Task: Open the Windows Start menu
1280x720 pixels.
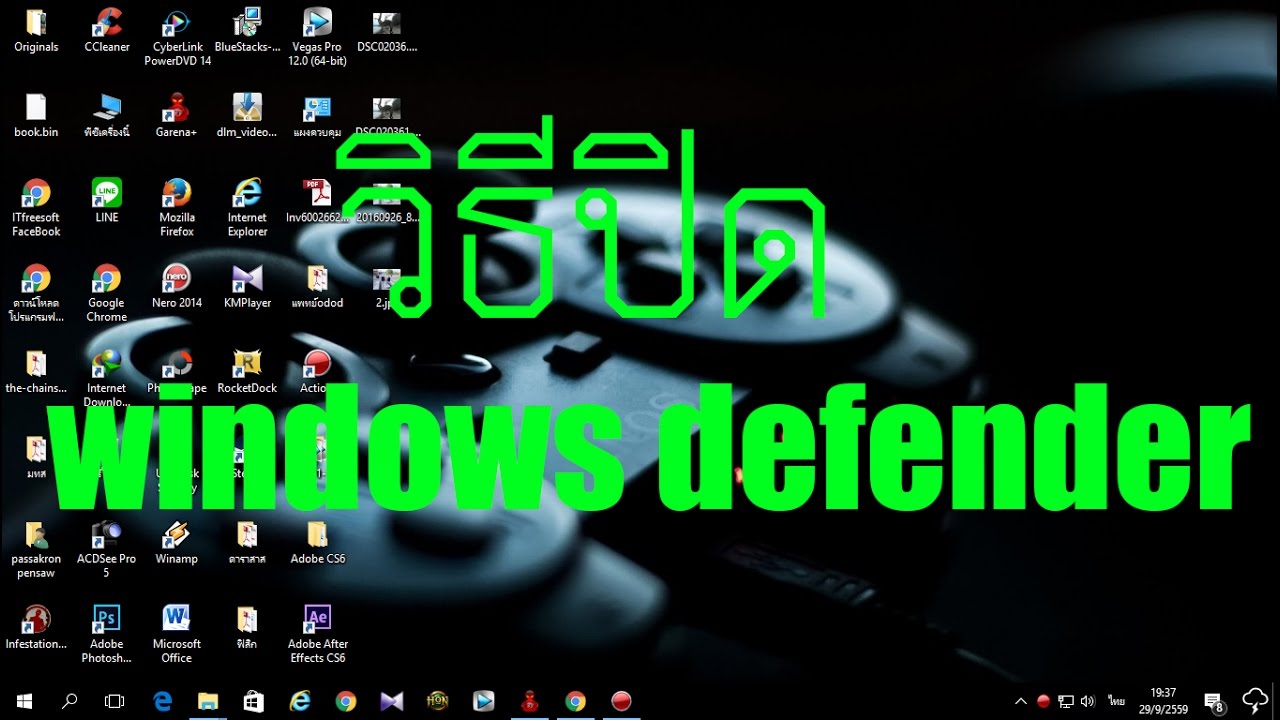Action: click(x=23, y=701)
